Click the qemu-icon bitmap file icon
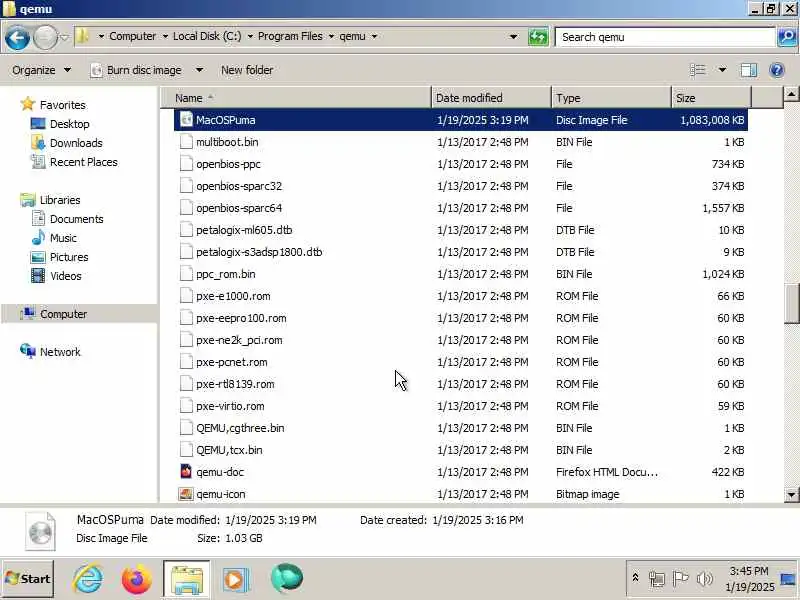Screen dimensions: 800x600 pyautogui.click(x=186, y=493)
